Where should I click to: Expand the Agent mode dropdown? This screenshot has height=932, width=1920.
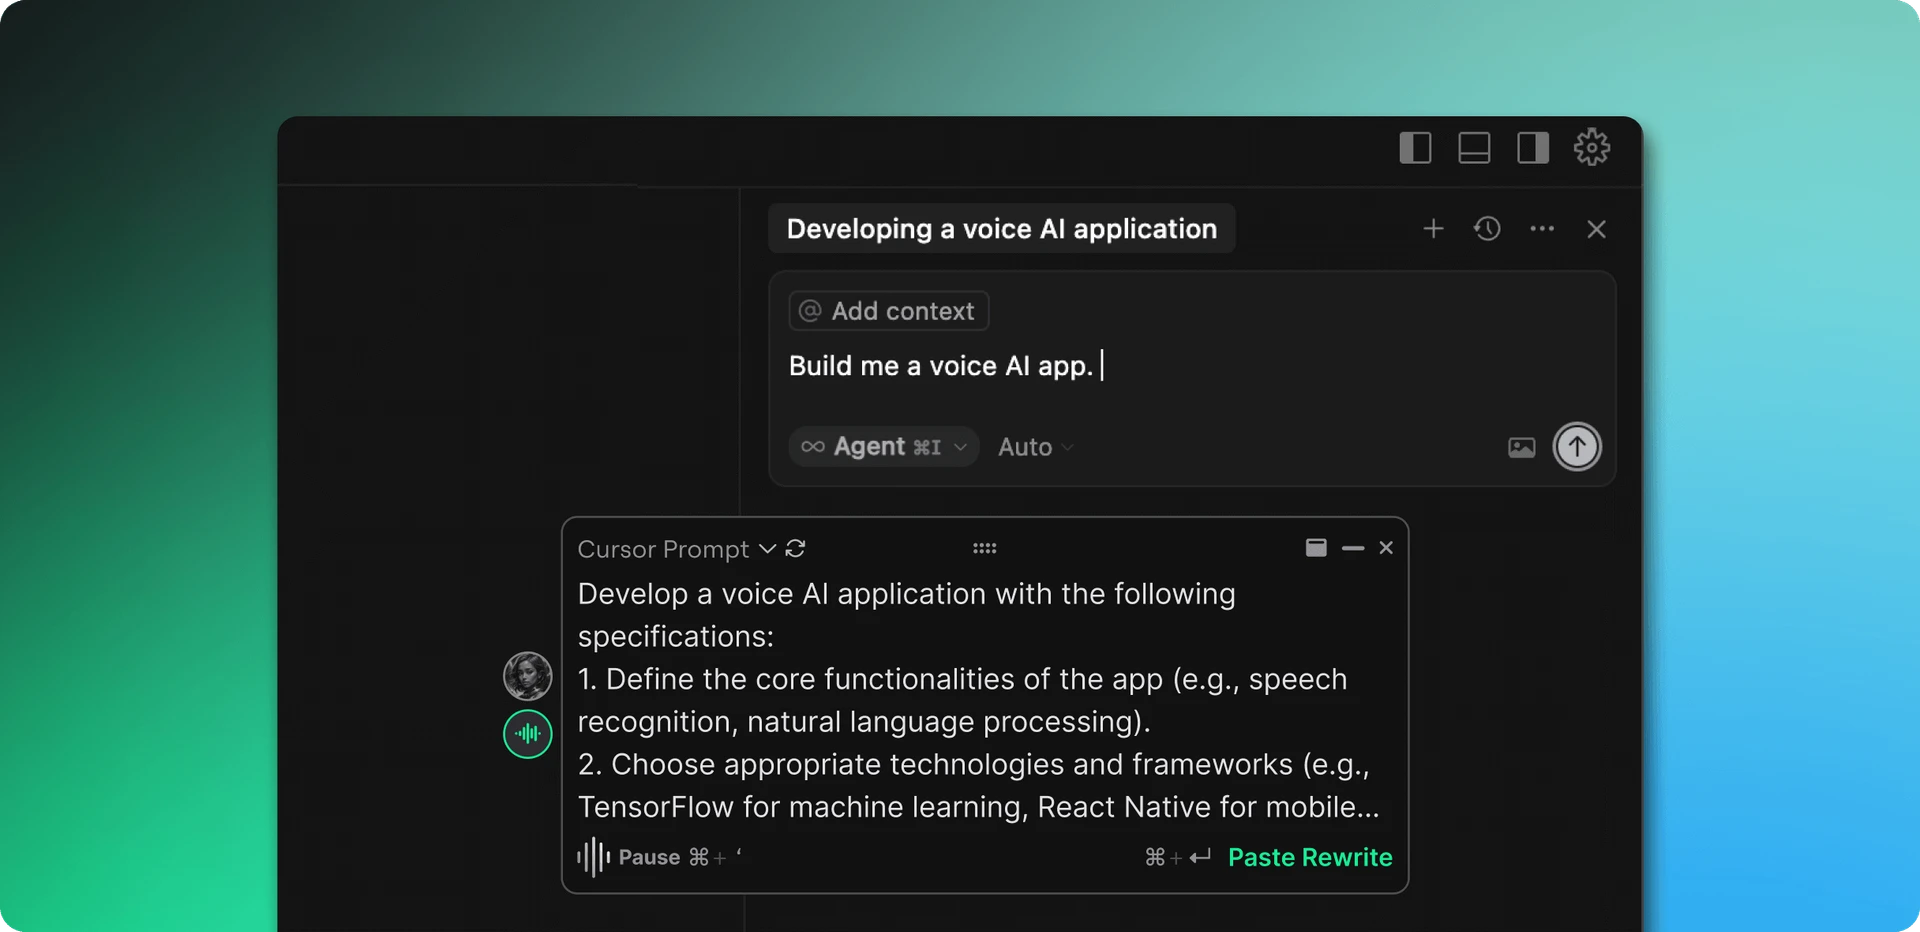tap(883, 447)
